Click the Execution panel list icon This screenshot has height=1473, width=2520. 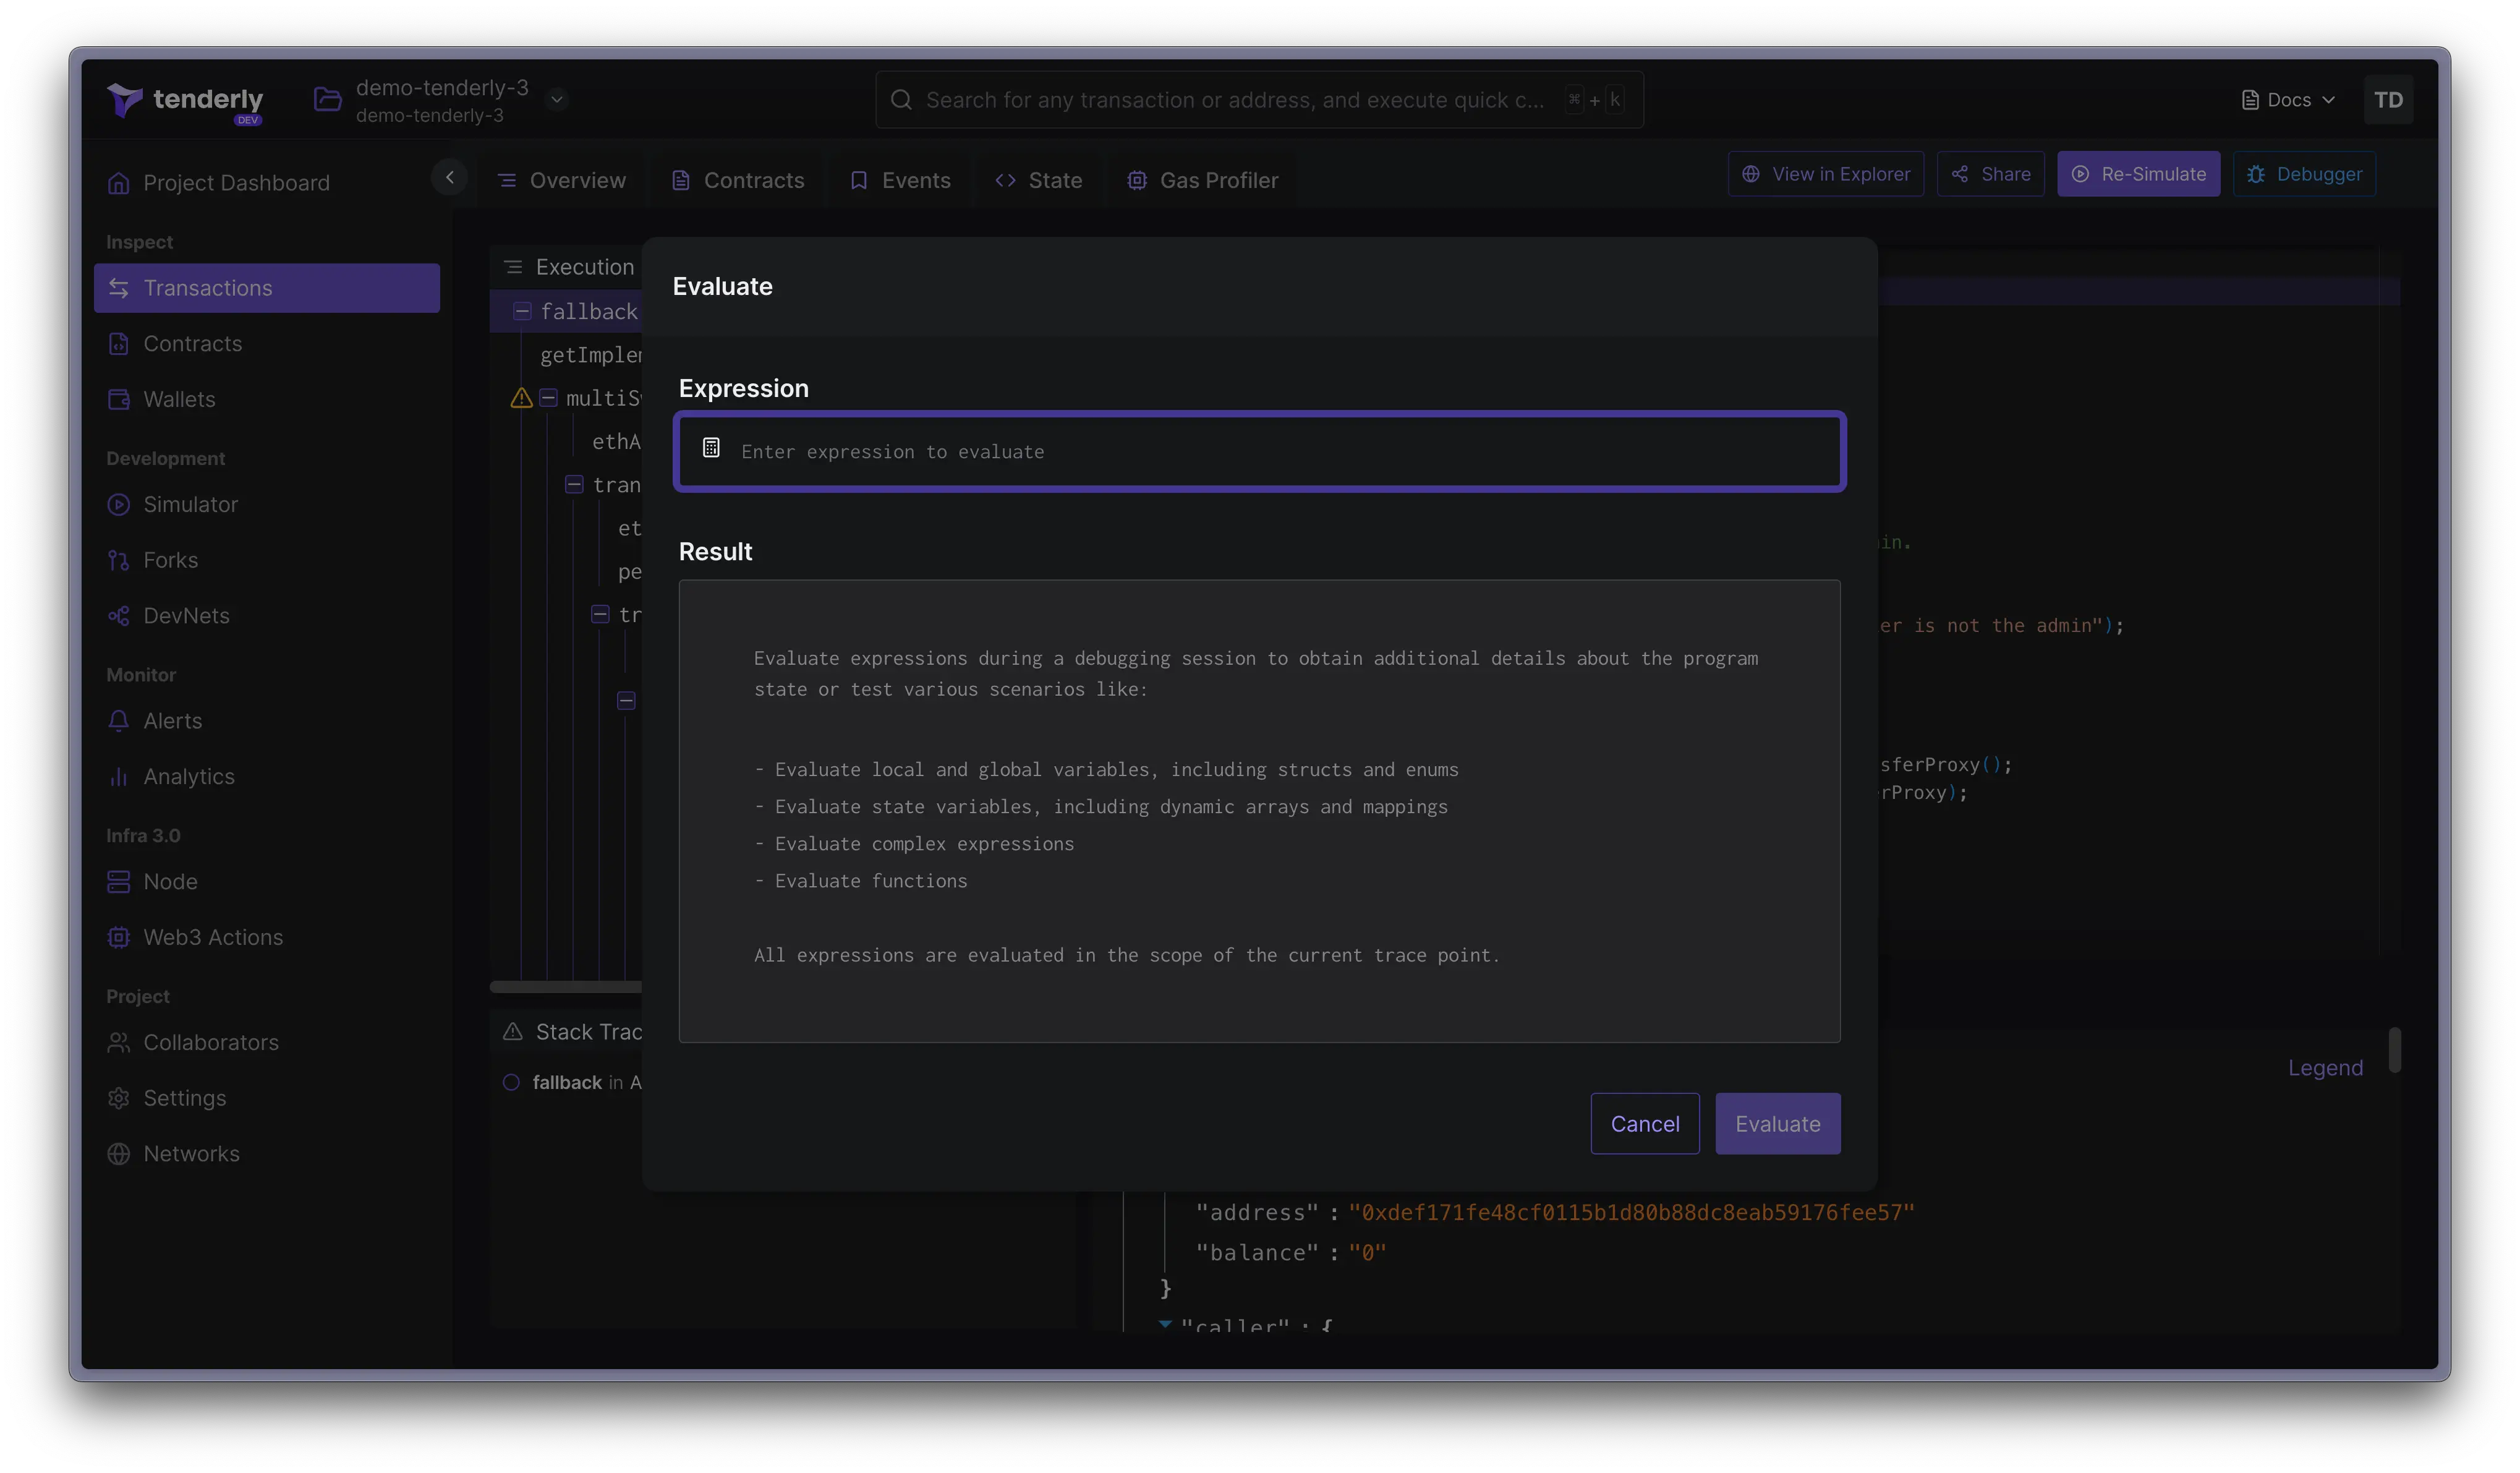tap(513, 267)
